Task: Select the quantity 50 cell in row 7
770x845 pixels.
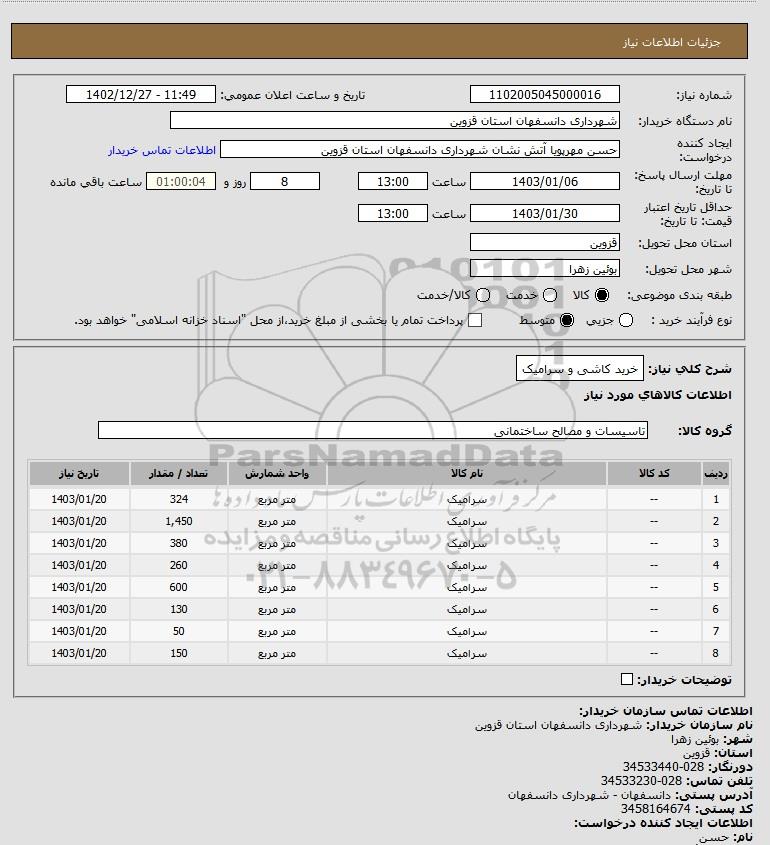Action: [179, 631]
